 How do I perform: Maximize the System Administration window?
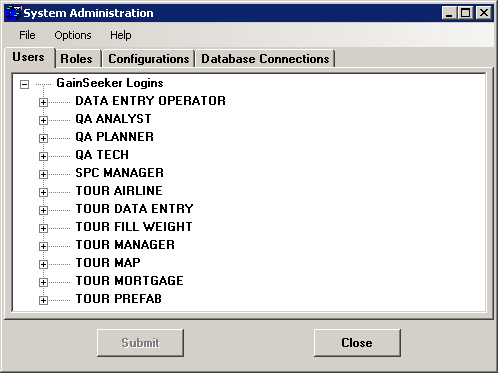[466, 13]
